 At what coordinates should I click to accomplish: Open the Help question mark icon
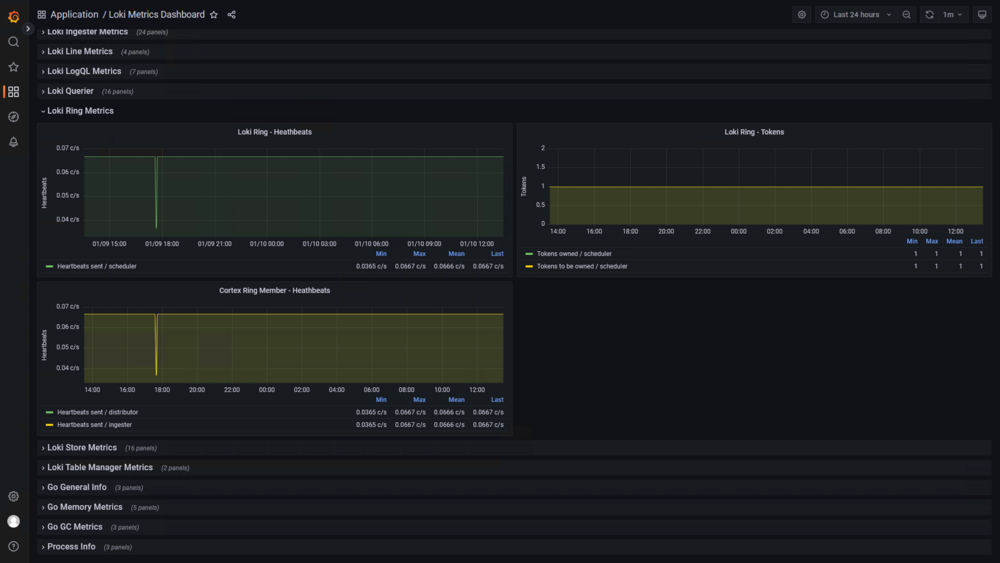pyautogui.click(x=13, y=546)
